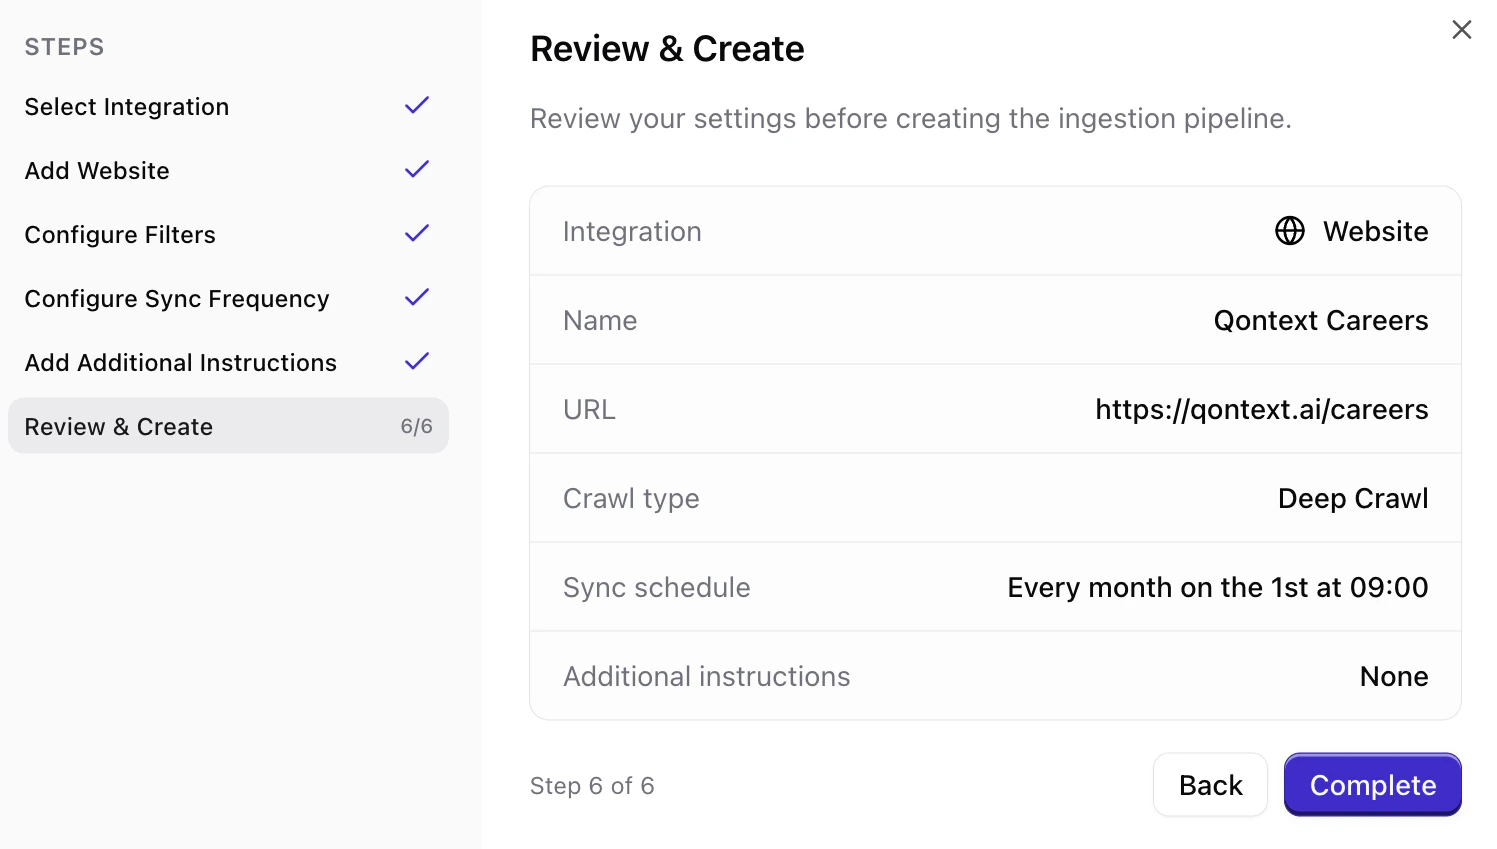The width and height of the screenshot is (1497, 849).
Task: Select the Select Integration step
Action: coord(126,107)
